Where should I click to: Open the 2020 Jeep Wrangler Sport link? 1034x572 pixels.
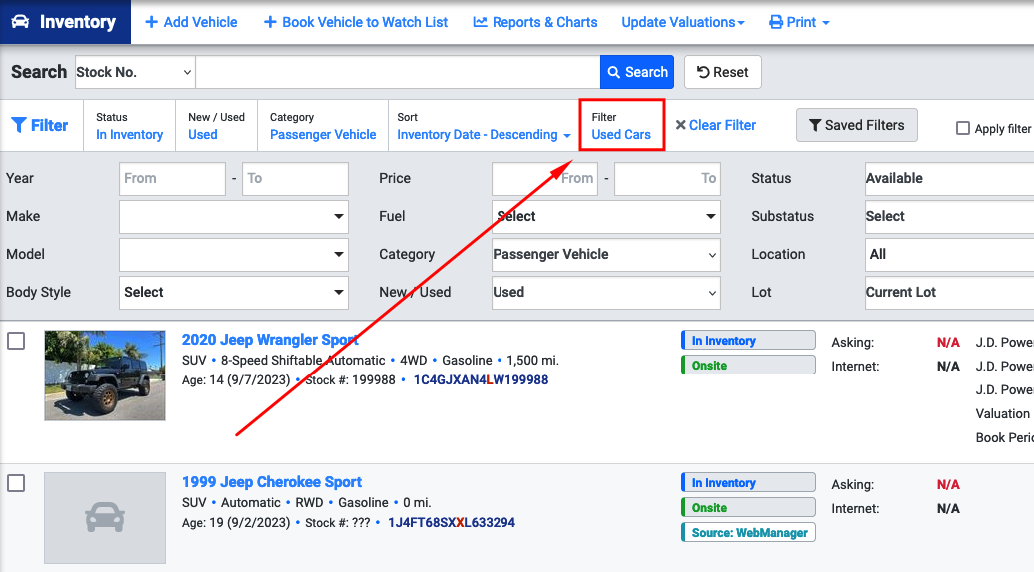[270, 340]
